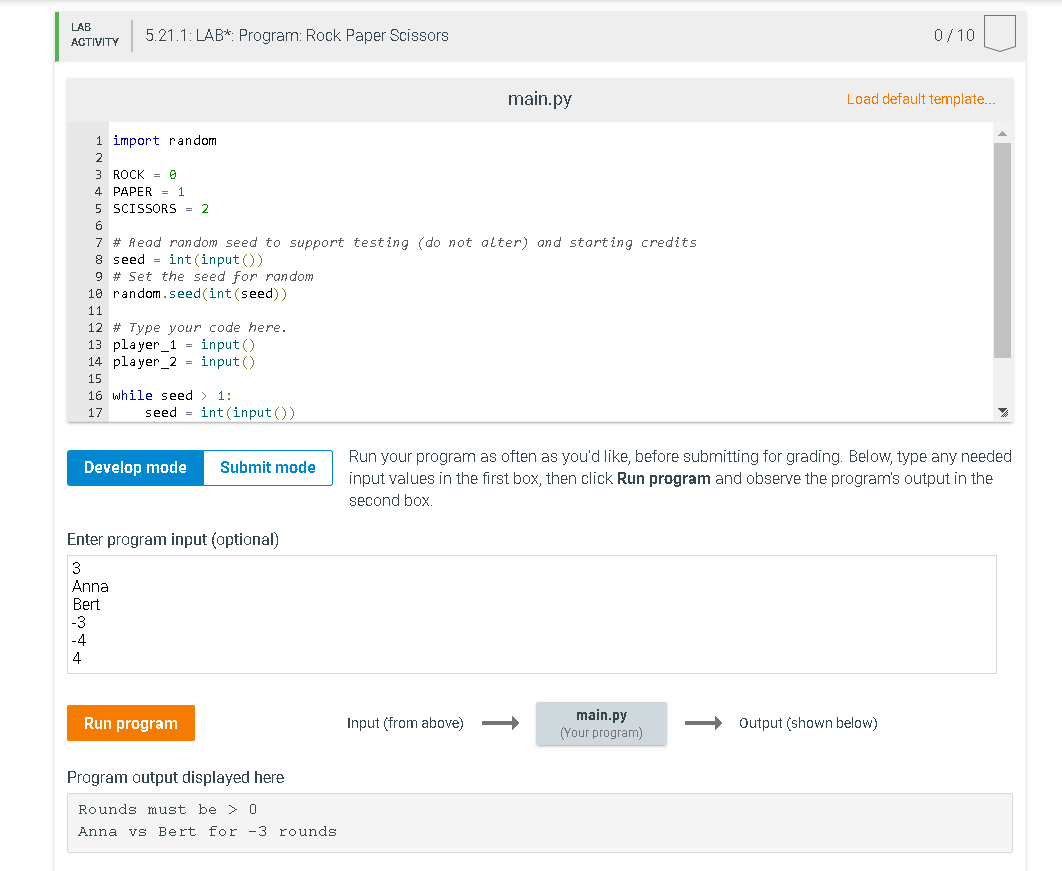Click the Anna entry in the input box

tap(89, 586)
